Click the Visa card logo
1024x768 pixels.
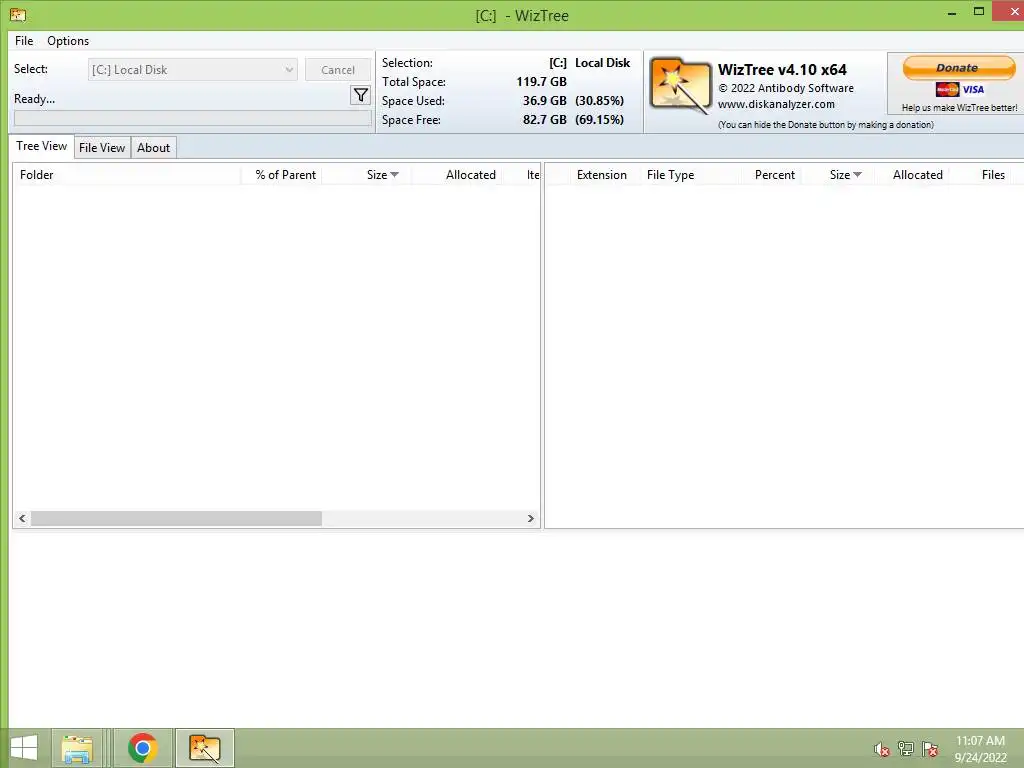[973, 89]
